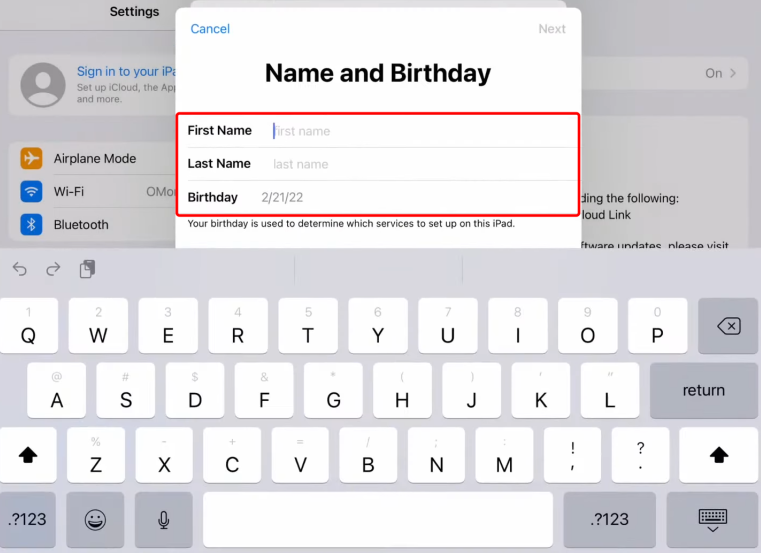Tap the dictation microphone key
Screen dimensions: 761x553
click(164, 519)
